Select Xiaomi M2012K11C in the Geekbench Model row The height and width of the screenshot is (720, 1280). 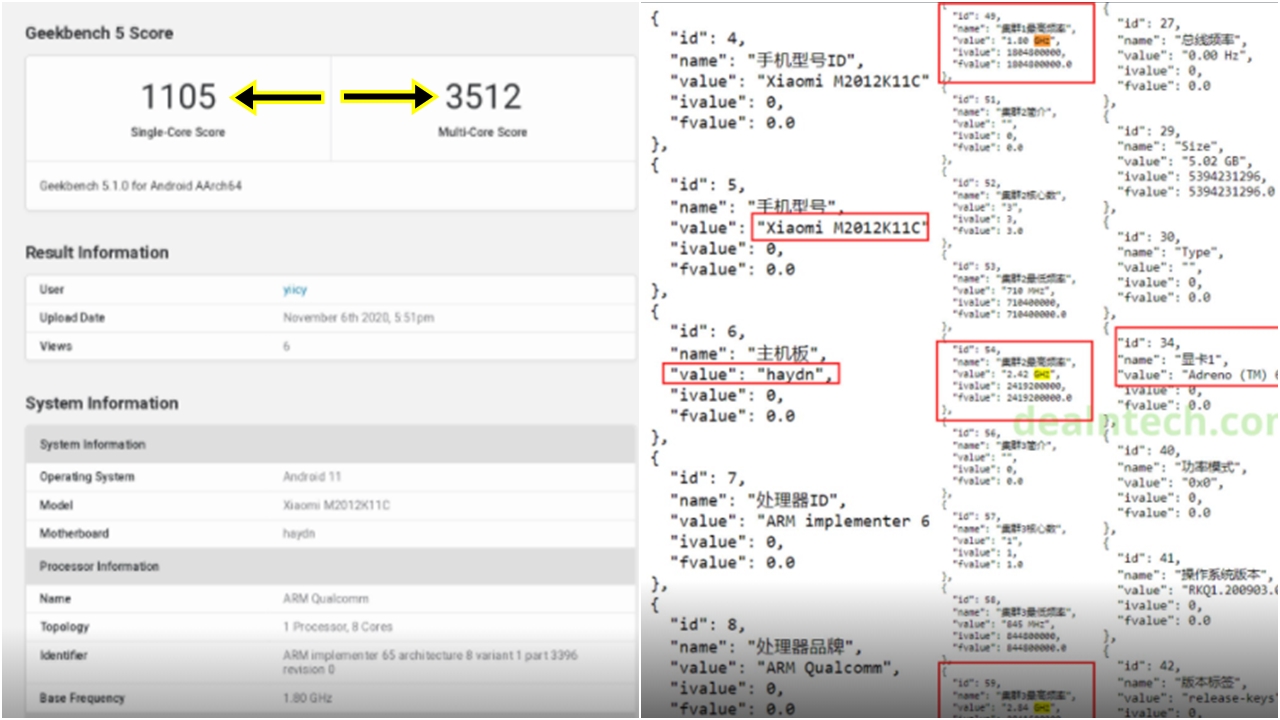[x=336, y=505]
